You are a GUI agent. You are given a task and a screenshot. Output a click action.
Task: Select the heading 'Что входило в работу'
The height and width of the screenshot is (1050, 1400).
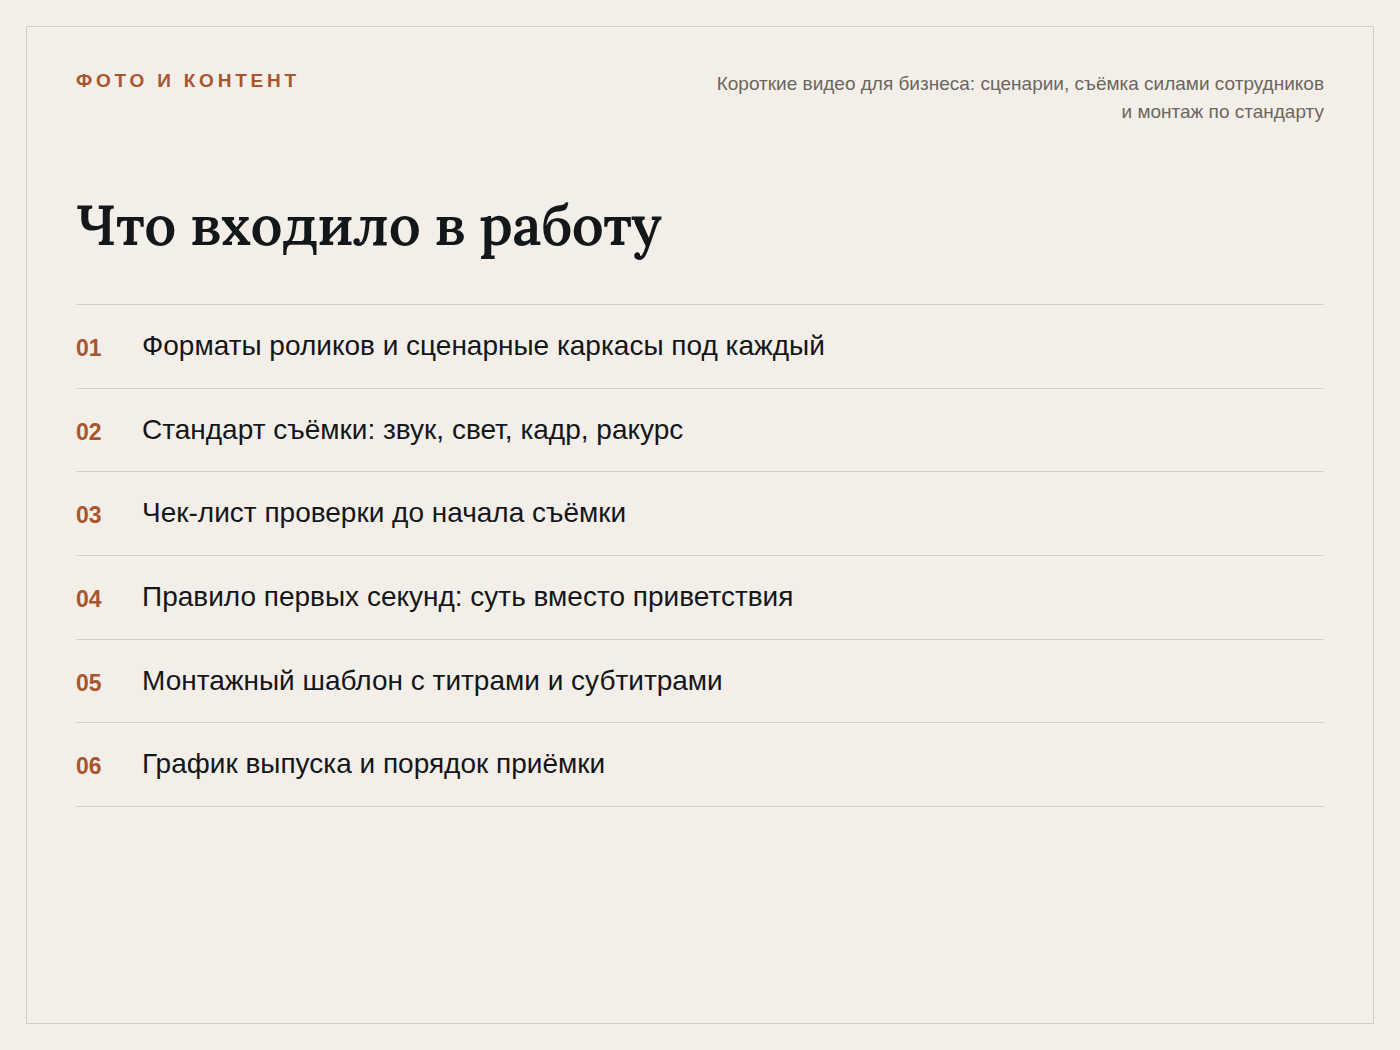tap(369, 227)
